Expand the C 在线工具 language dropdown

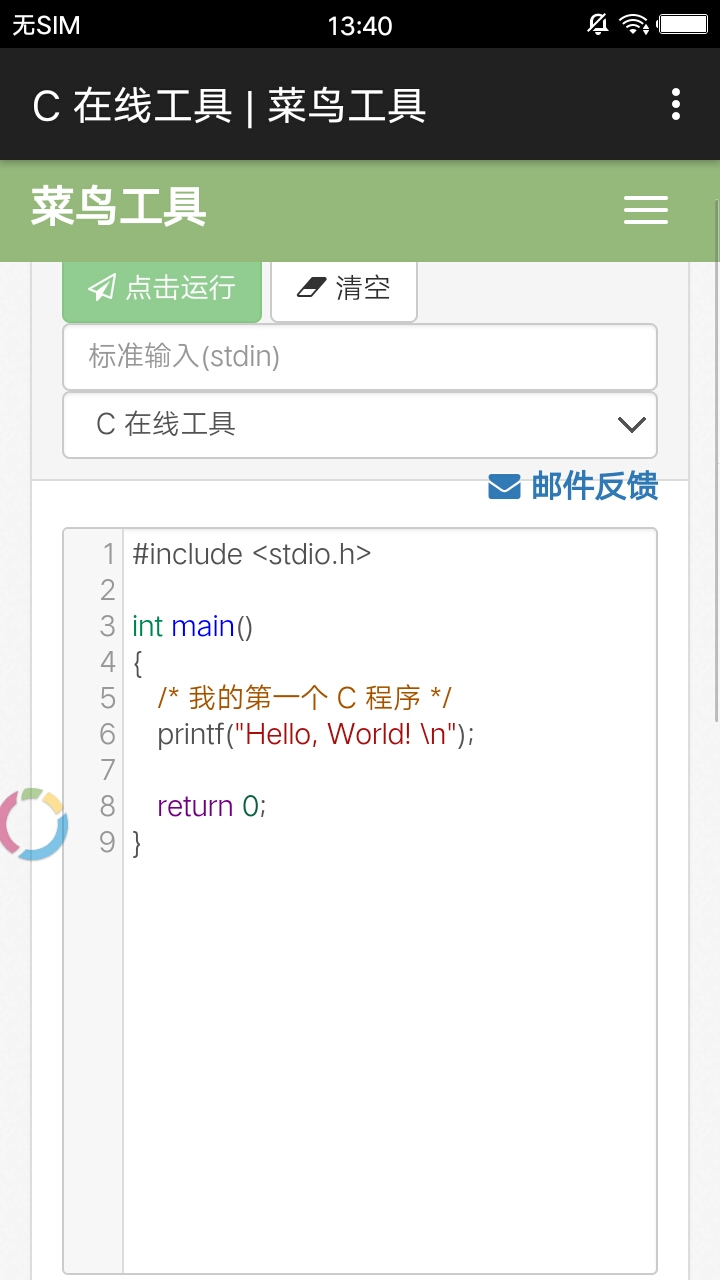(x=360, y=425)
